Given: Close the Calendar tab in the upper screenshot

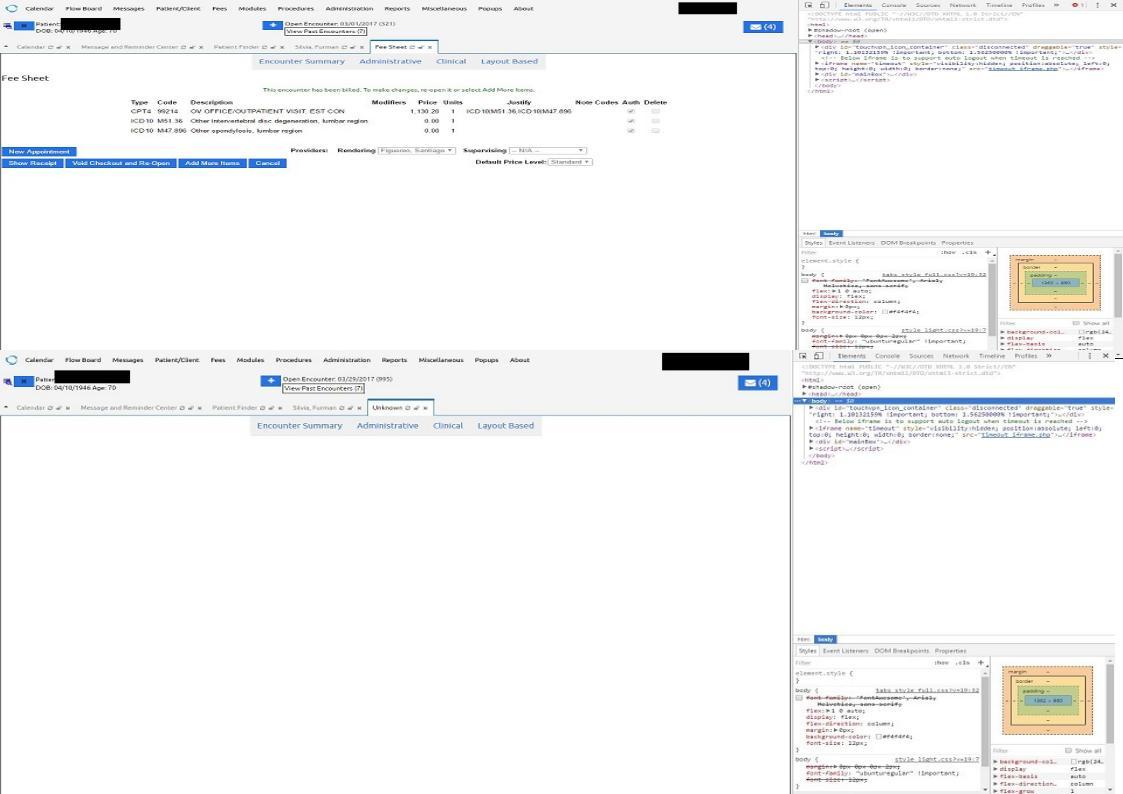Looking at the screenshot, I should pyautogui.click(x=68, y=47).
